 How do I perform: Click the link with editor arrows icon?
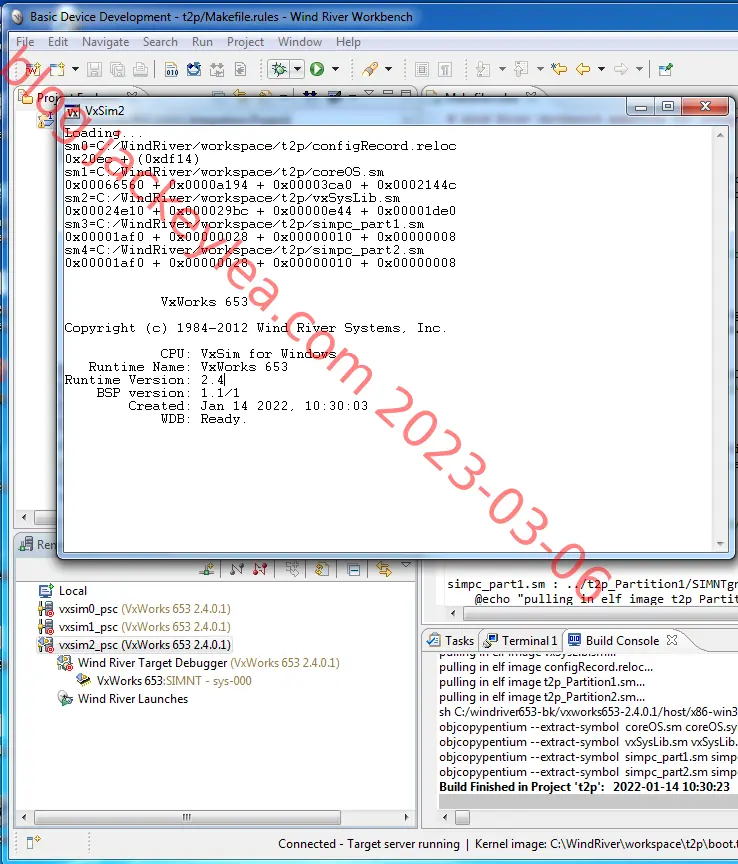coord(384,569)
